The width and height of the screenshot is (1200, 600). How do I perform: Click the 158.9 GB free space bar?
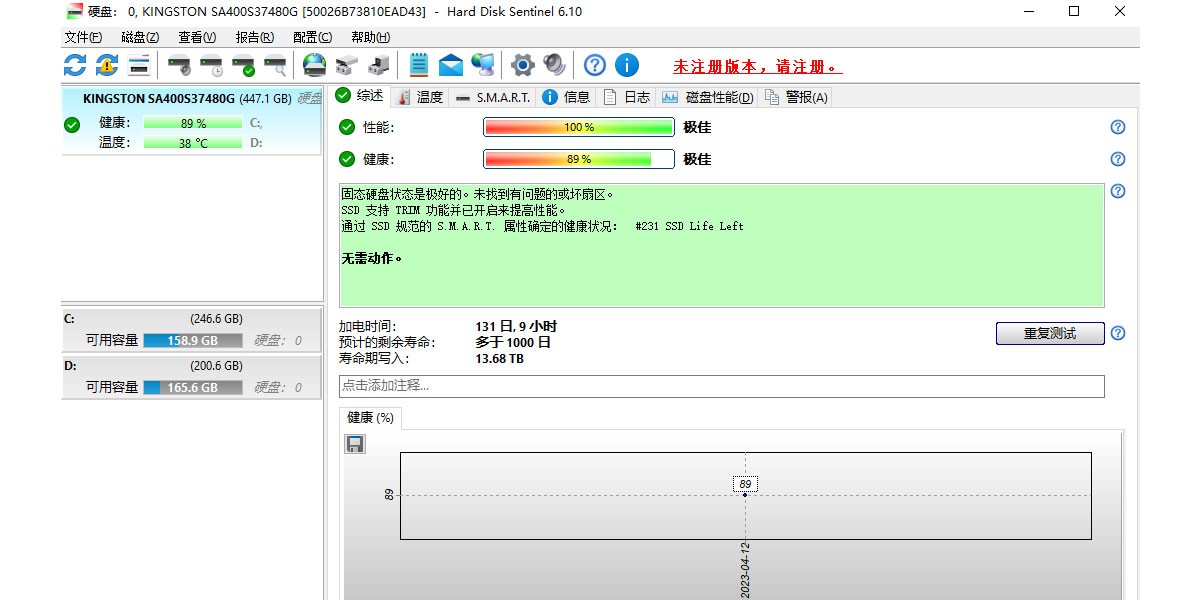tap(193, 340)
